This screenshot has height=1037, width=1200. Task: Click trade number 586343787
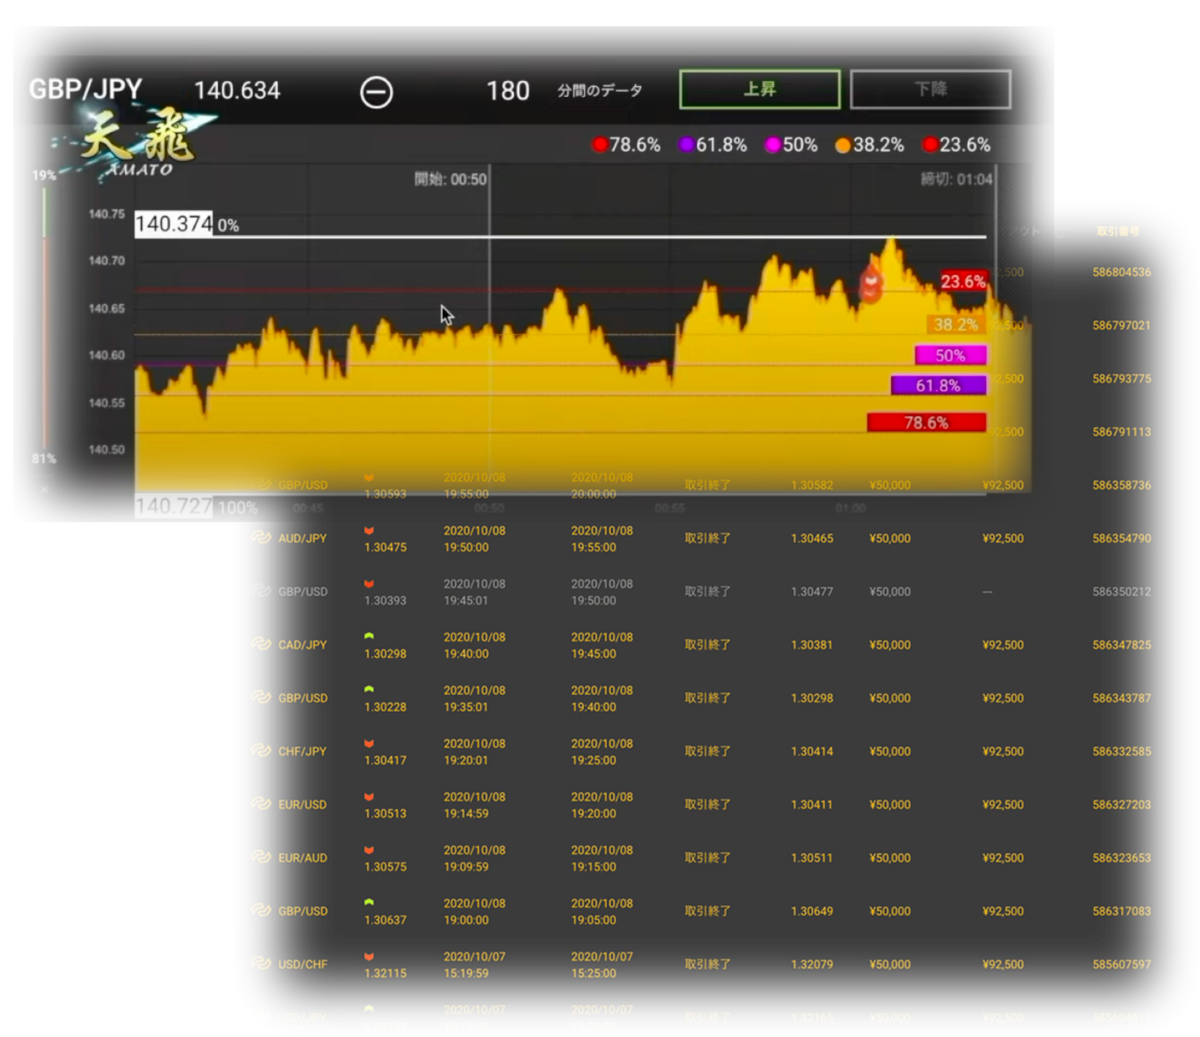click(x=1121, y=698)
